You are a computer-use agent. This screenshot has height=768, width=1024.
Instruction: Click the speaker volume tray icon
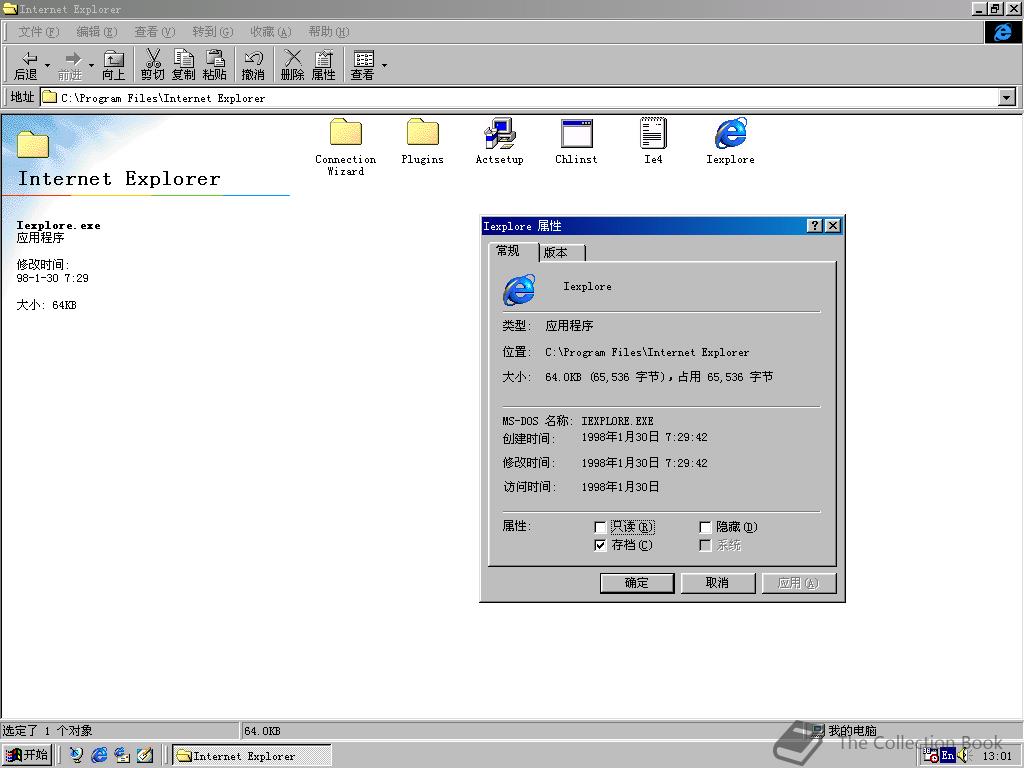(963, 756)
